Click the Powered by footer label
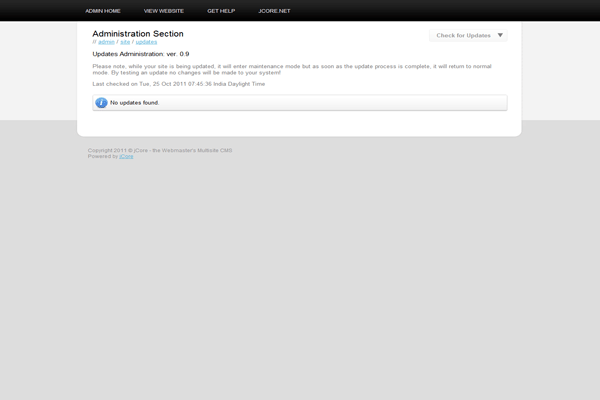The width and height of the screenshot is (600, 400). (102, 156)
